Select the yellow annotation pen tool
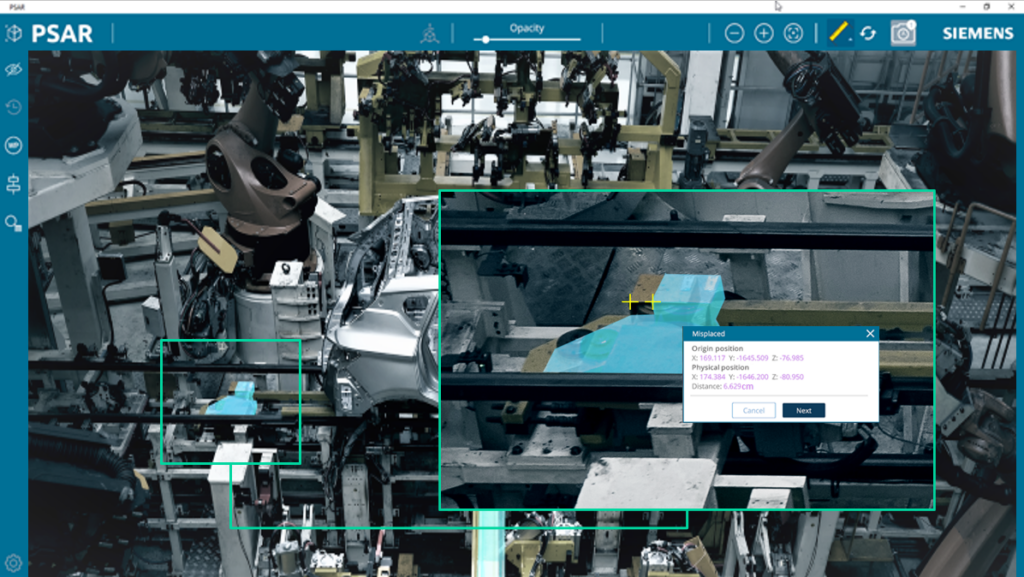This screenshot has width=1024, height=577. coord(839,32)
